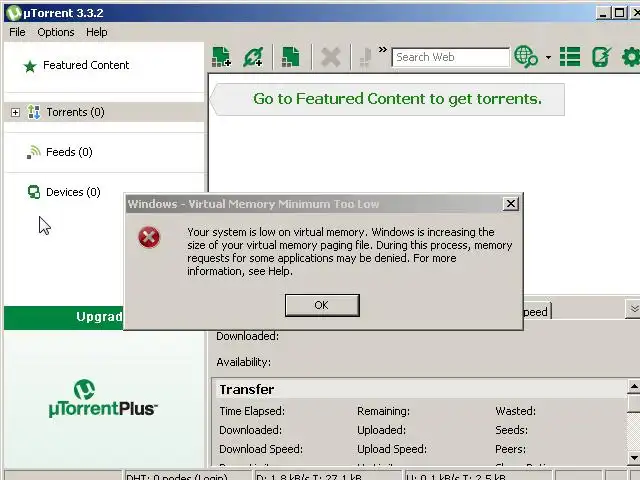Collapse the detail pane with double chevron
Screen dimensions: 640x480
point(633,309)
